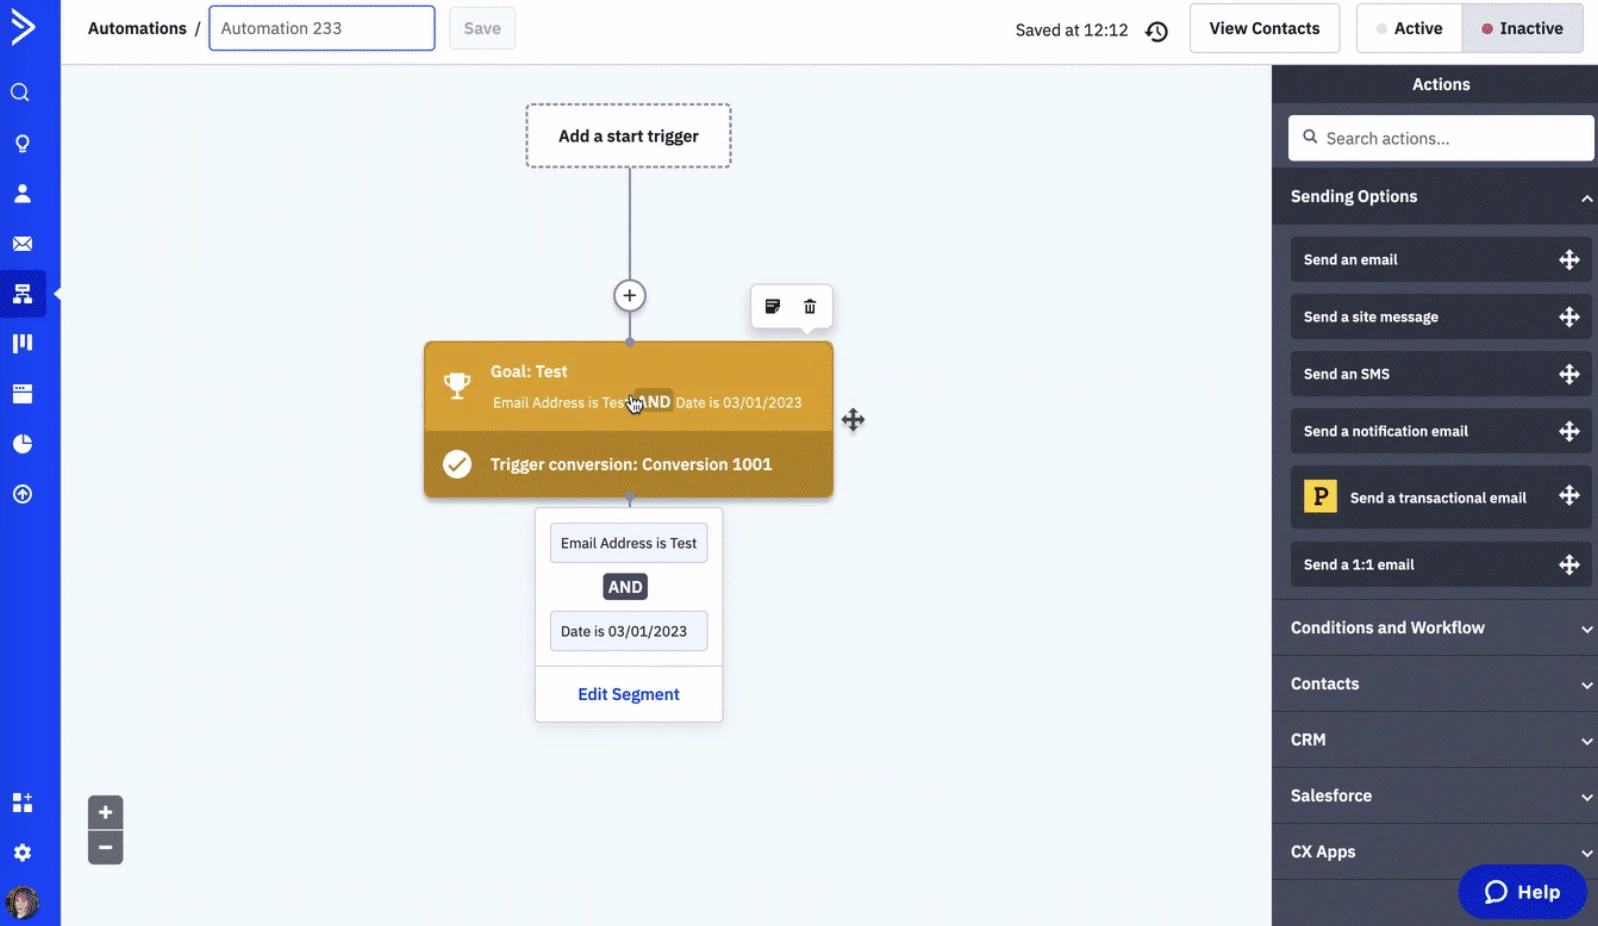The width and height of the screenshot is (1598, 926).
Task: Open Contacts from the left sidebar
Action: click(22, 194)
